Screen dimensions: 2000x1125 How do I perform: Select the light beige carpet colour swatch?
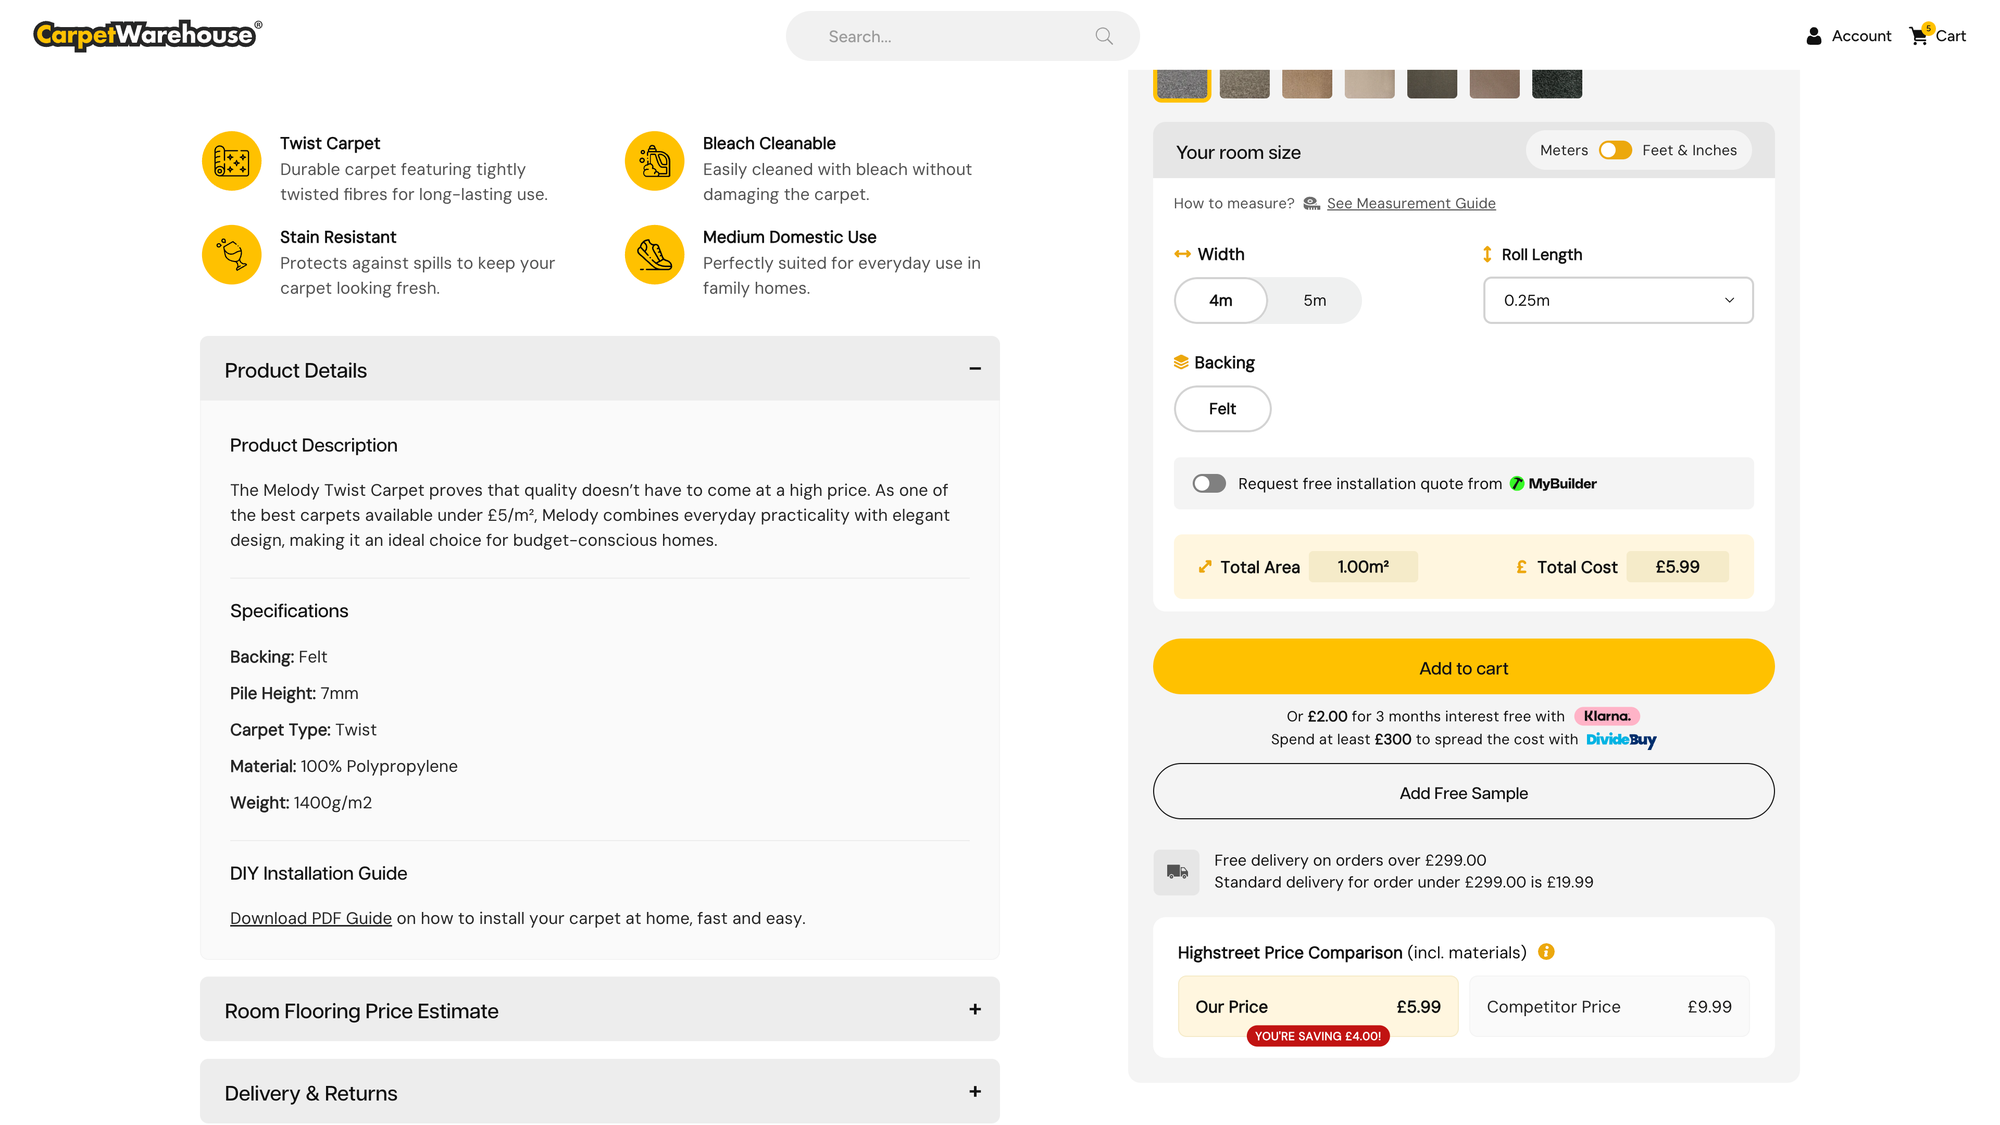(x=1369, y=84)
